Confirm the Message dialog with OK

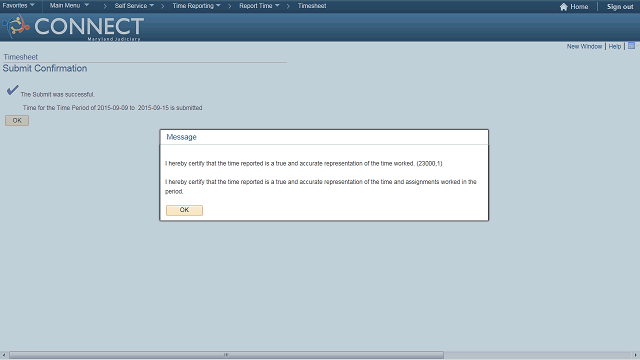tap(184, 210)
